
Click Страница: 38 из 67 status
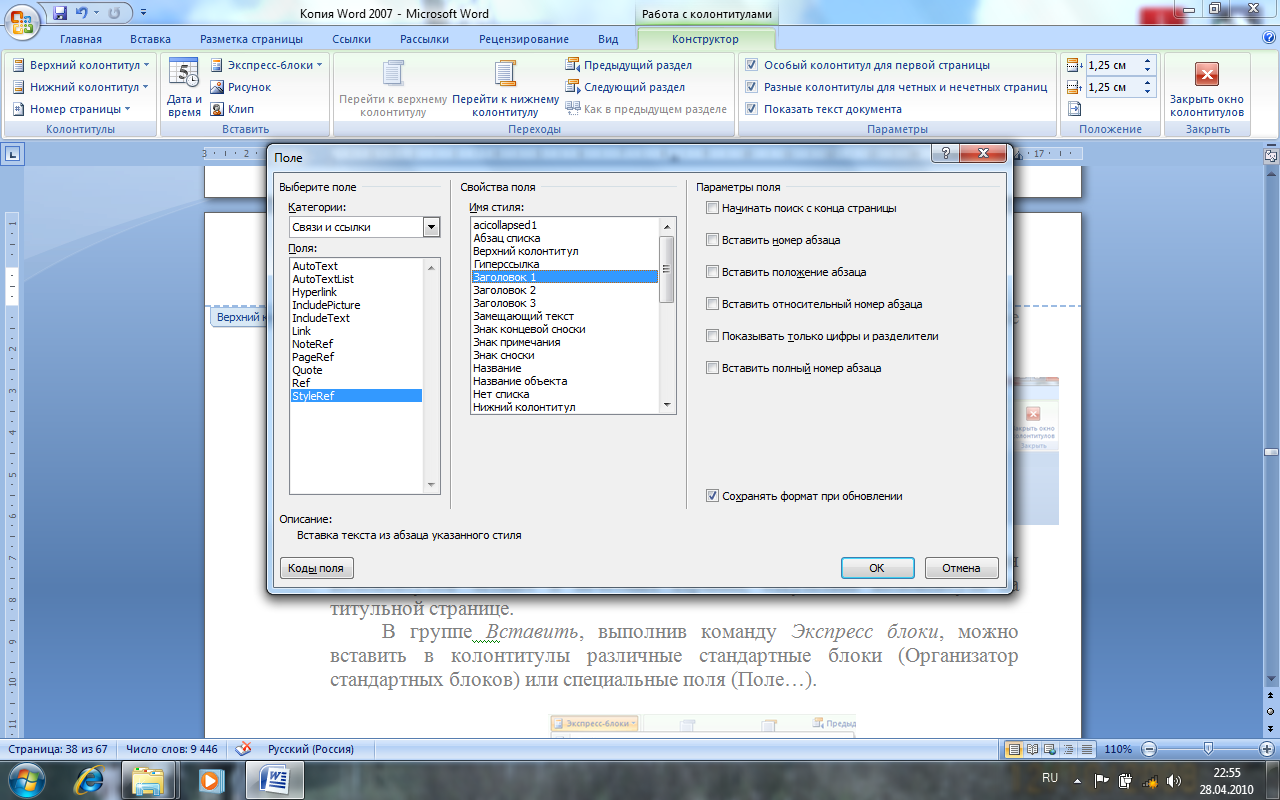[x=58, y=749]
